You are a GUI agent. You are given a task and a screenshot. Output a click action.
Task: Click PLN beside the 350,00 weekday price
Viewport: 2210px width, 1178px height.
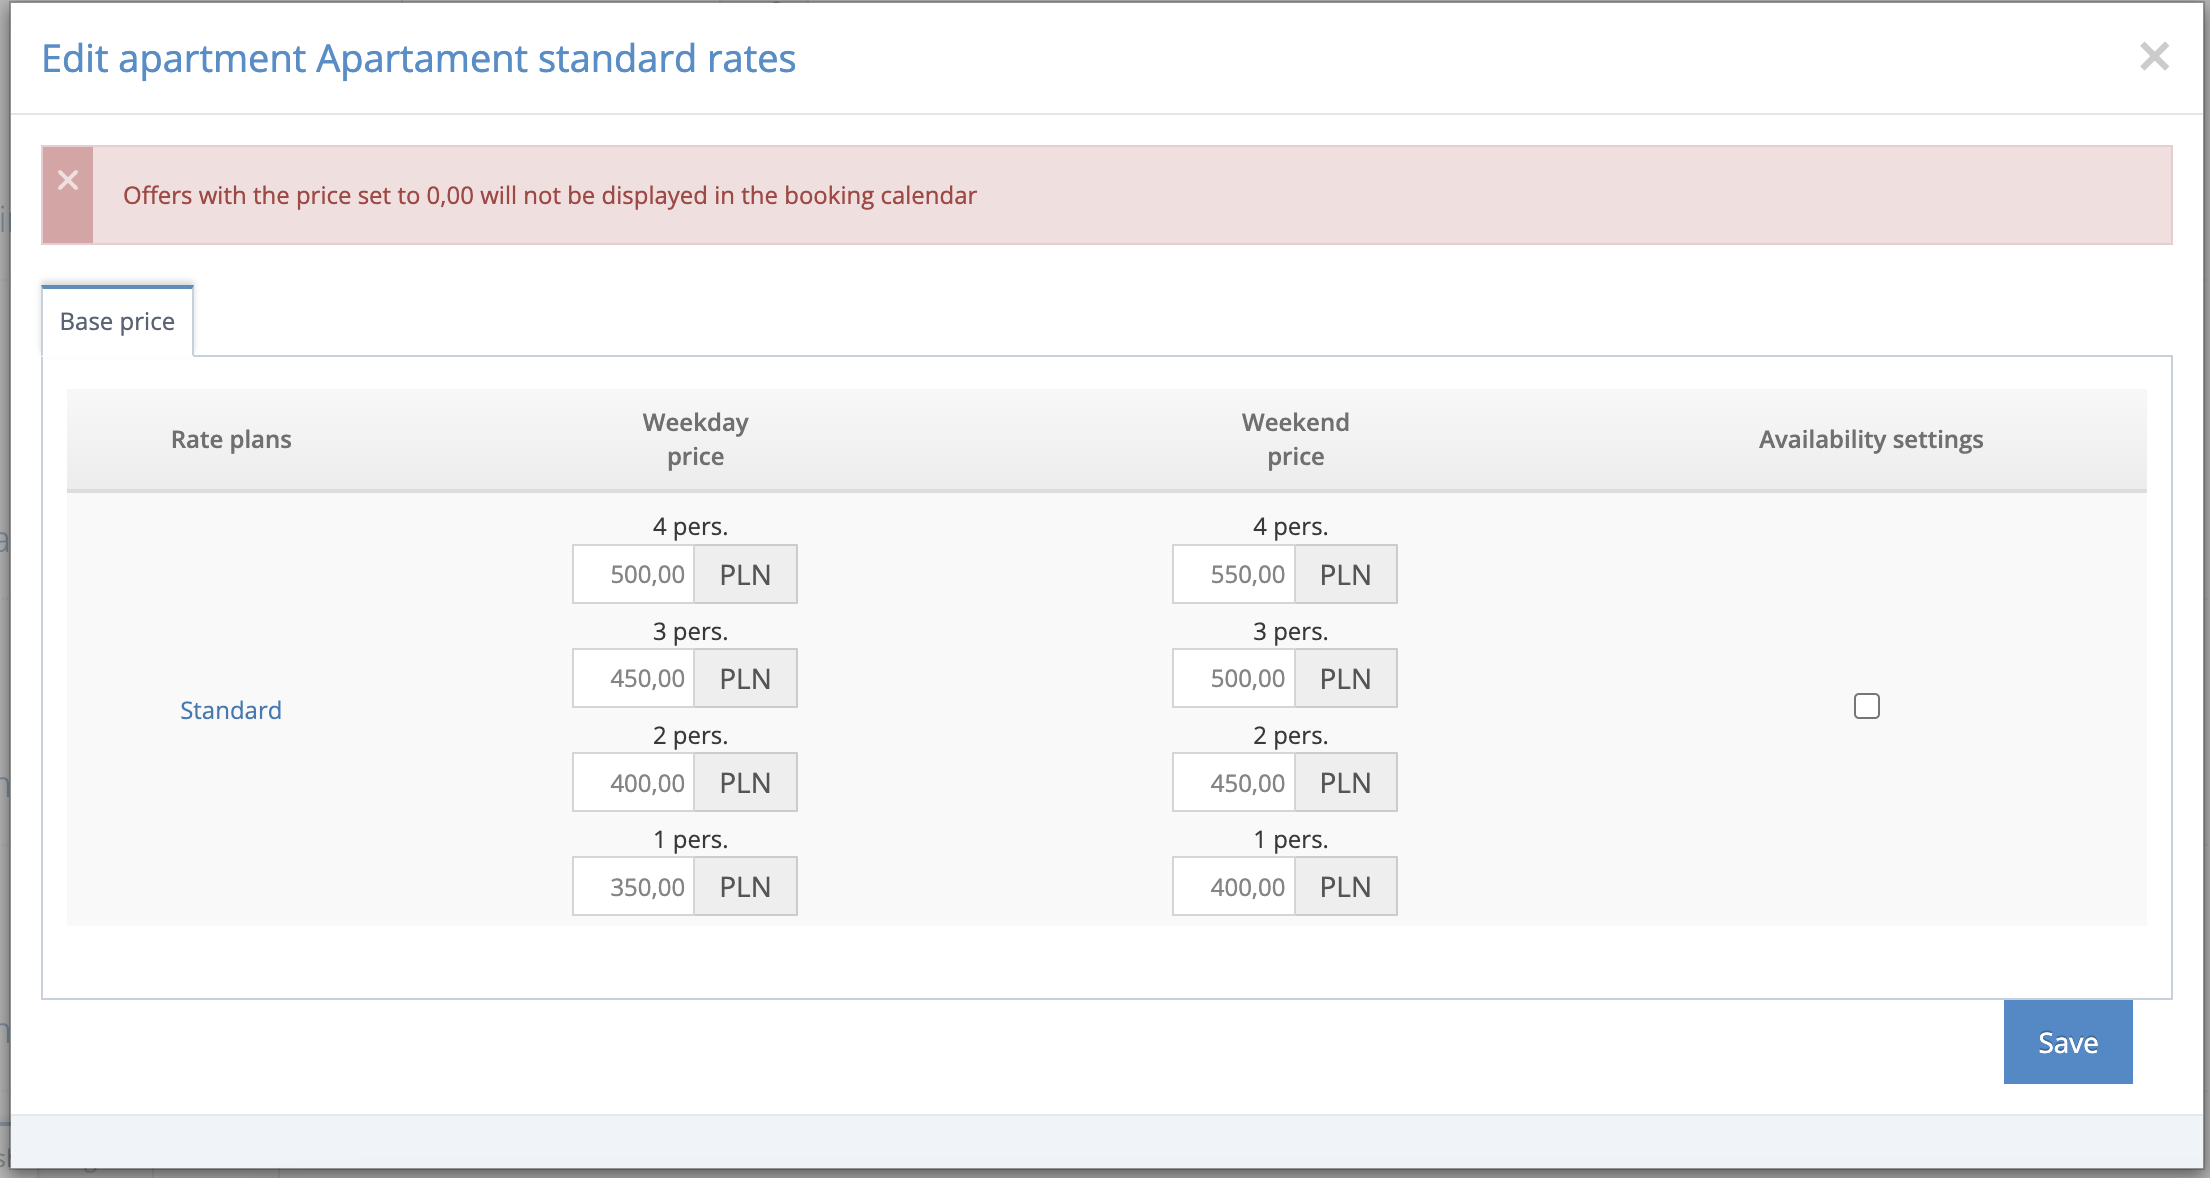(x=745, y=886)
